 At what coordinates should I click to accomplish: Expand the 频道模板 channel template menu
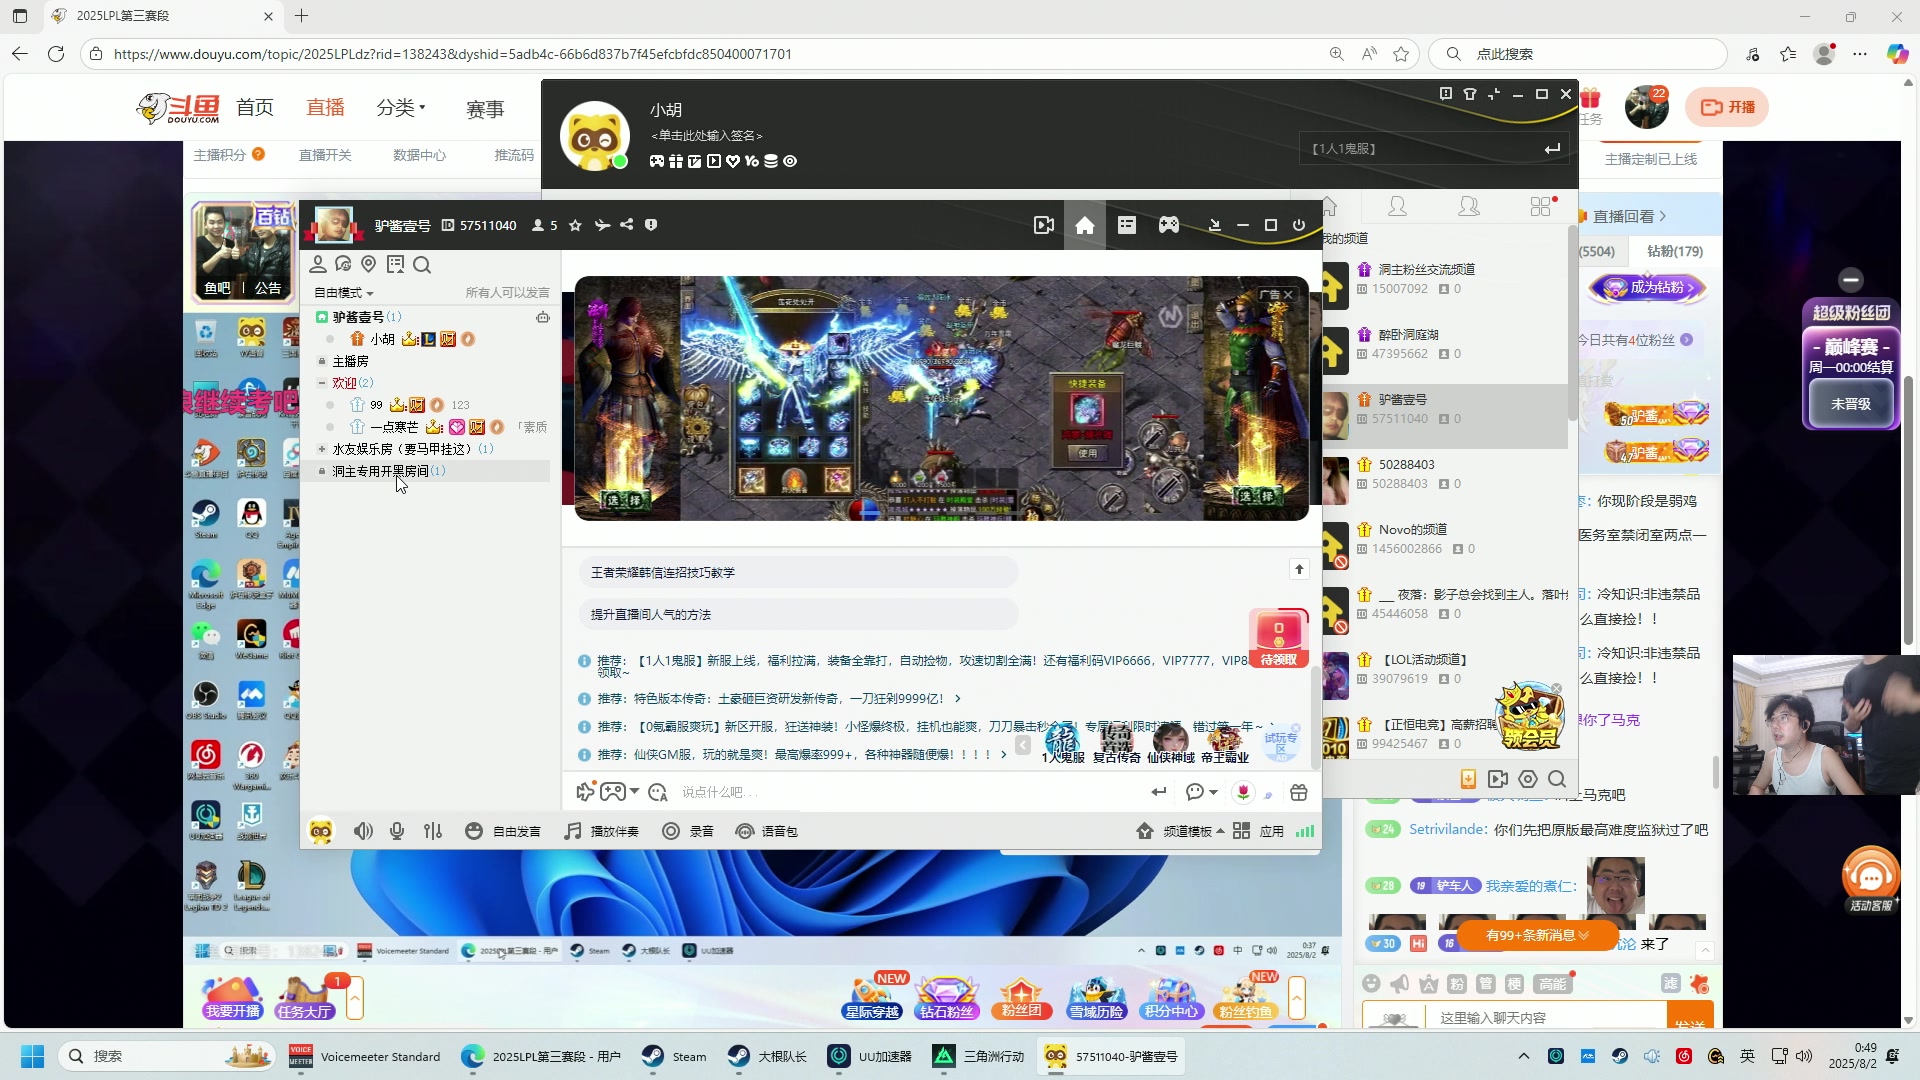pyautogui.click(x=1181, y=832)
